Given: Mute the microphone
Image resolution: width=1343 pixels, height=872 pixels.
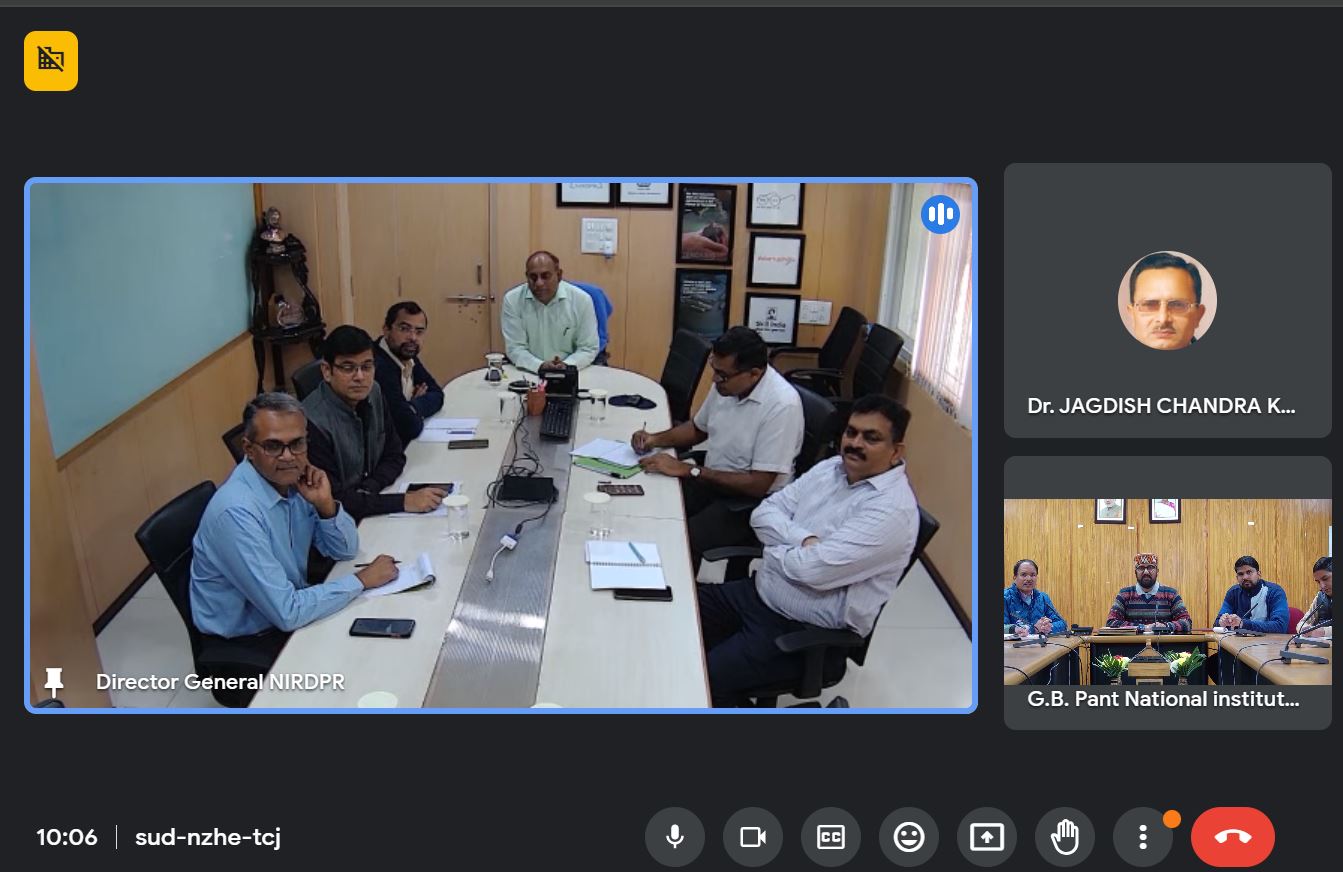Looking at the screenshot, I should click(675, 837).
